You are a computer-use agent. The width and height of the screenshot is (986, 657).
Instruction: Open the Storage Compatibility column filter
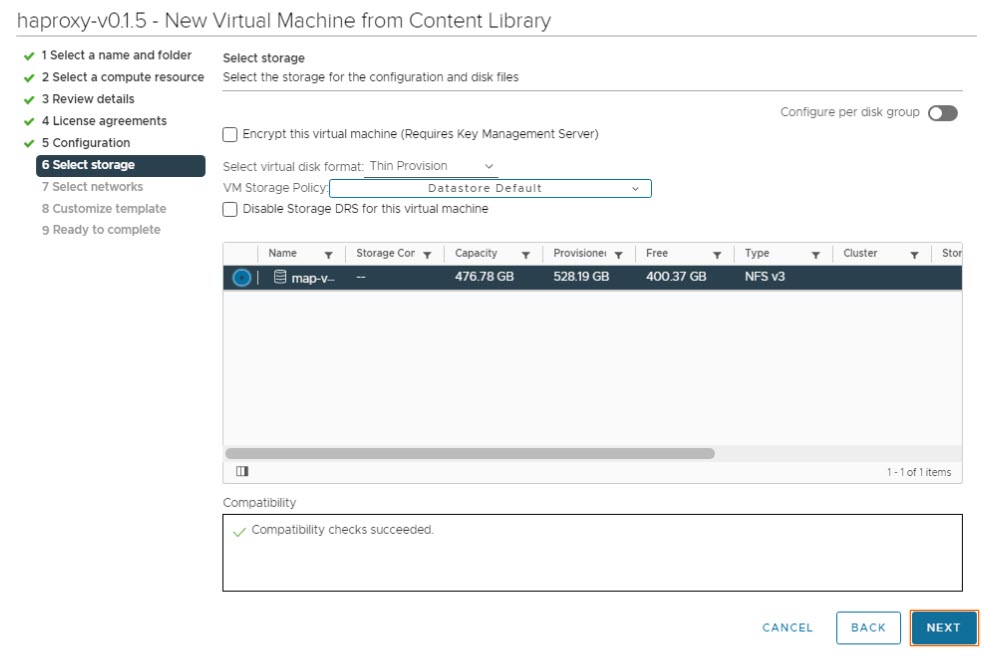point(427,255)
